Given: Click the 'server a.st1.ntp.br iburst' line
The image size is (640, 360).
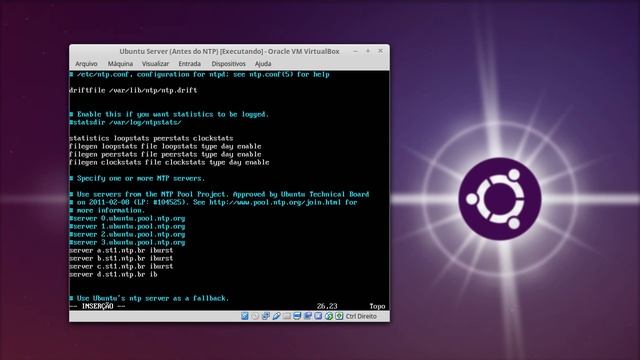Looking at the screenshot, I should 121,250.
